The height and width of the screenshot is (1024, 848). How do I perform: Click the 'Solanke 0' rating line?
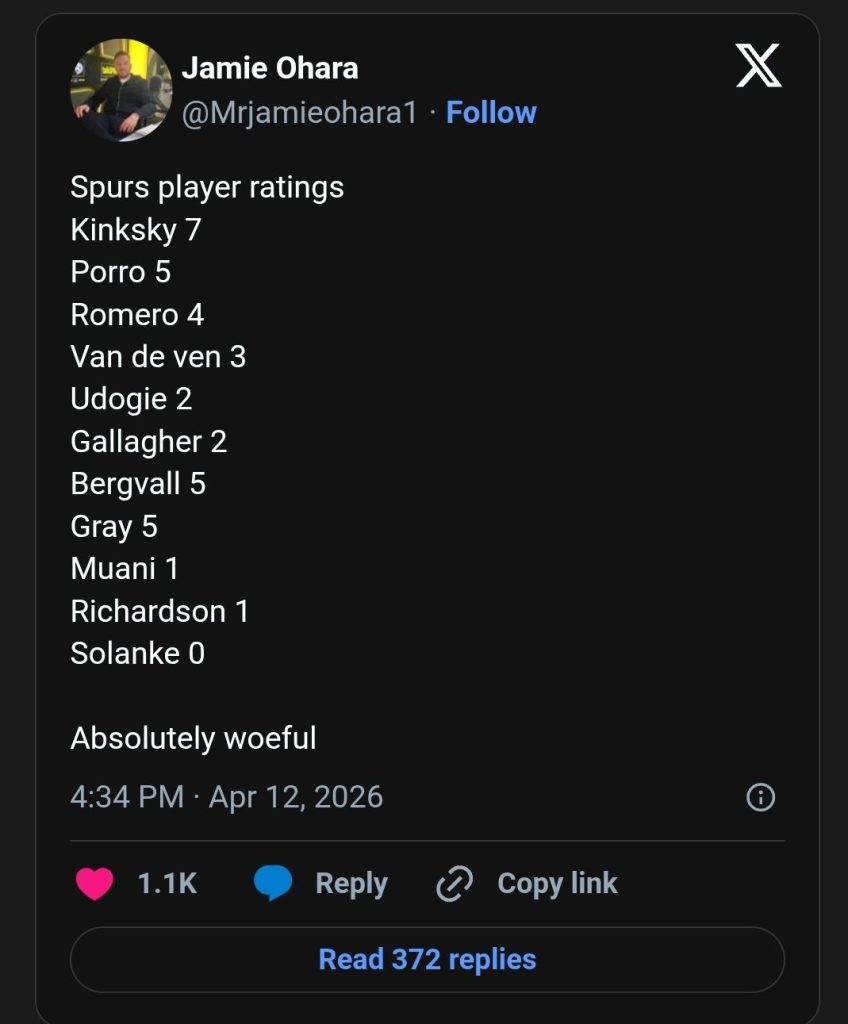[138, 654]
